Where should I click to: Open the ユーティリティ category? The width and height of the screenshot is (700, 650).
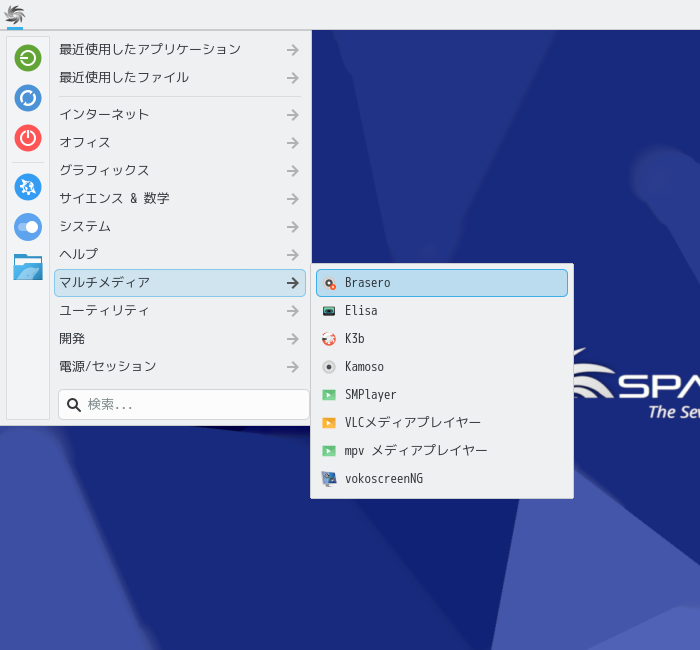pos(180,311)
